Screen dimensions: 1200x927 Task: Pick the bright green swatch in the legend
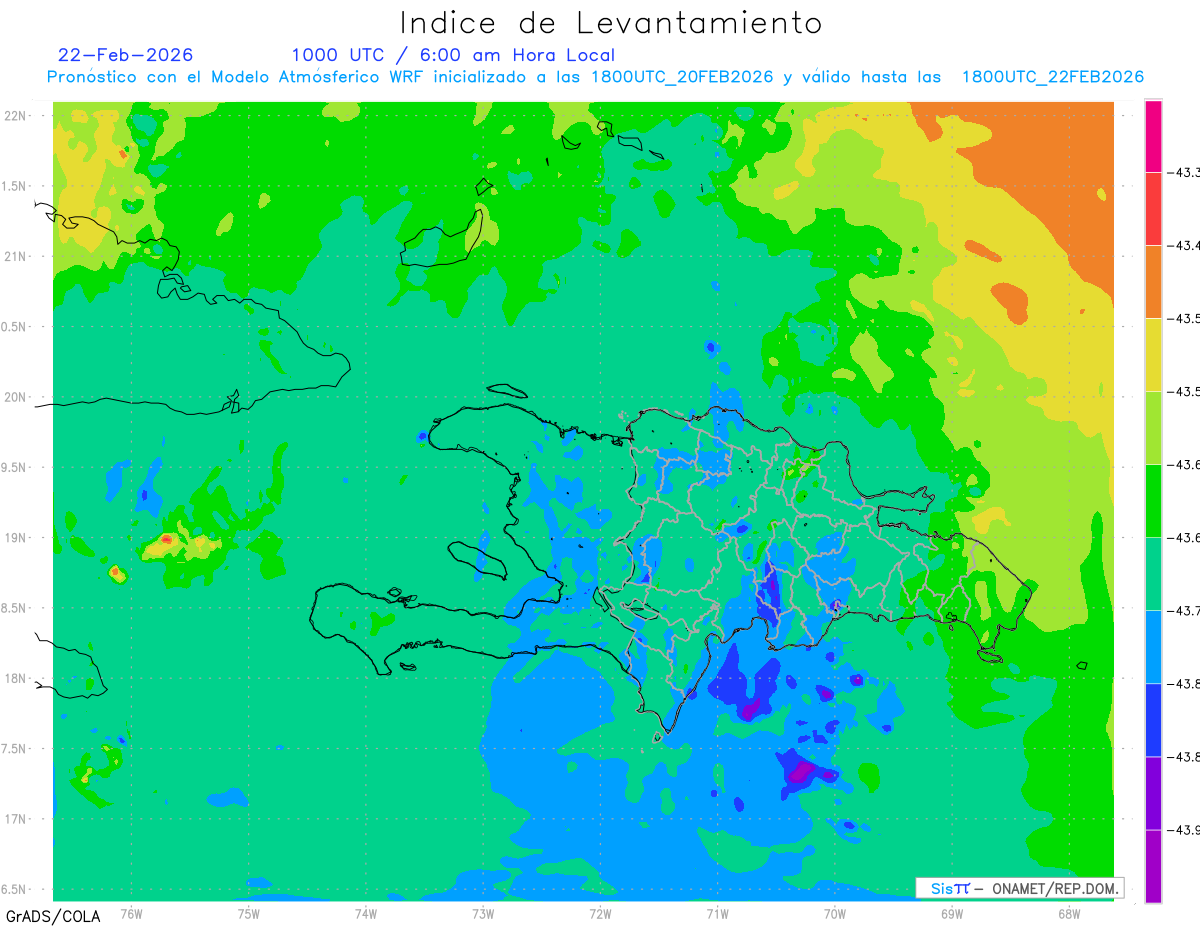[1153, 500]
